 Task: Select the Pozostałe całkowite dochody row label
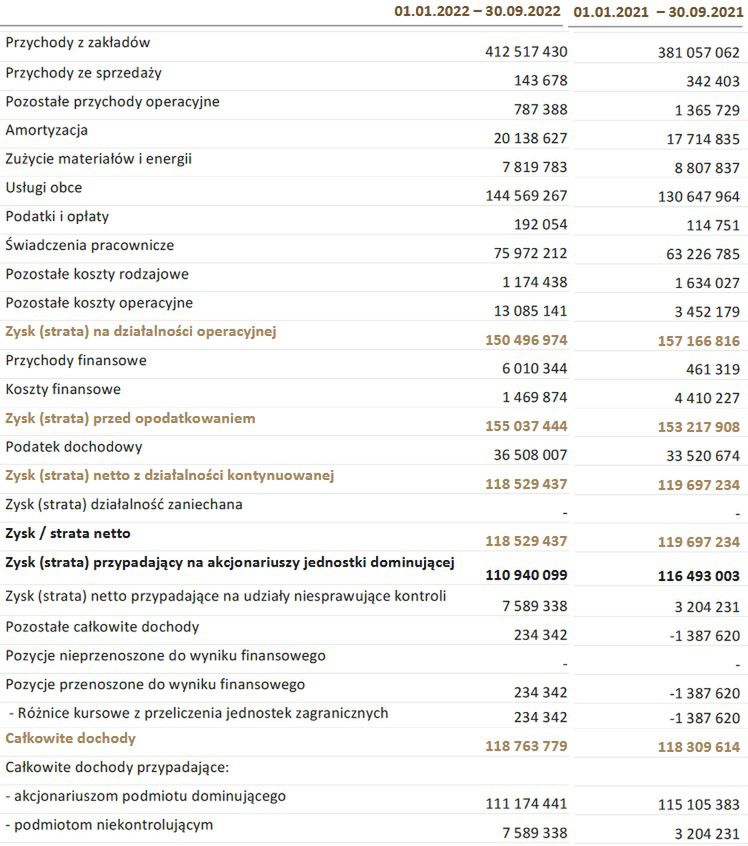[x=102, y=627]
